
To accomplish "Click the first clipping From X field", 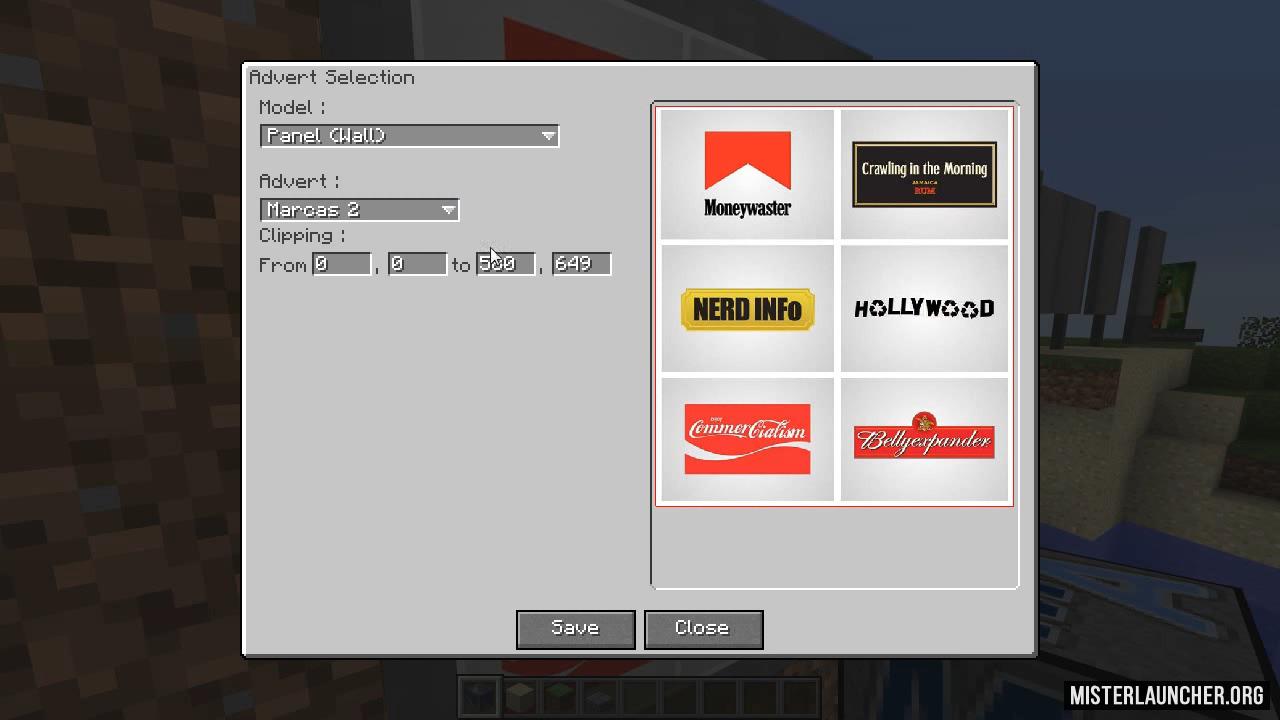I will [x=342, y=264].
